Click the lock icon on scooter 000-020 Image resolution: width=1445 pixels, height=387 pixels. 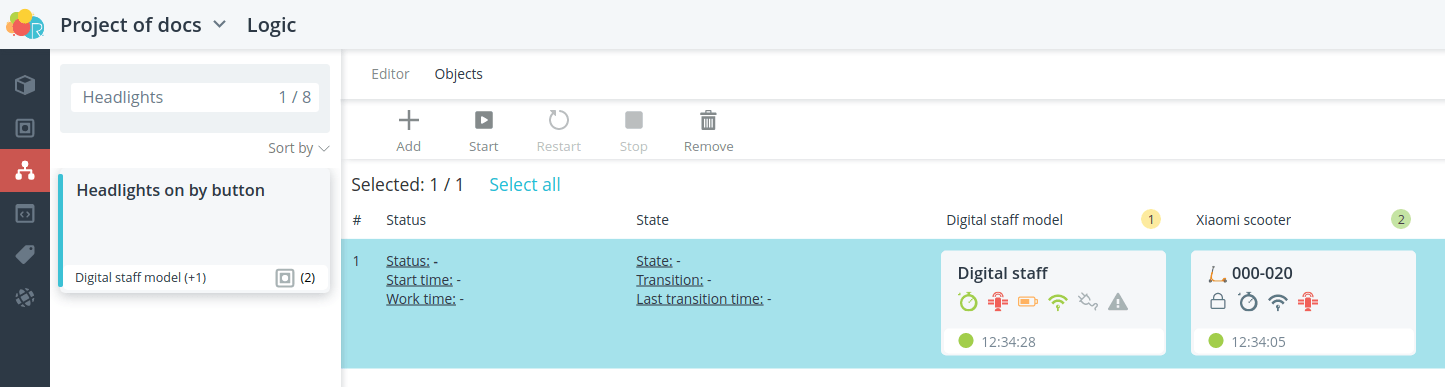pyautogui.click(x=1218, y=301)
